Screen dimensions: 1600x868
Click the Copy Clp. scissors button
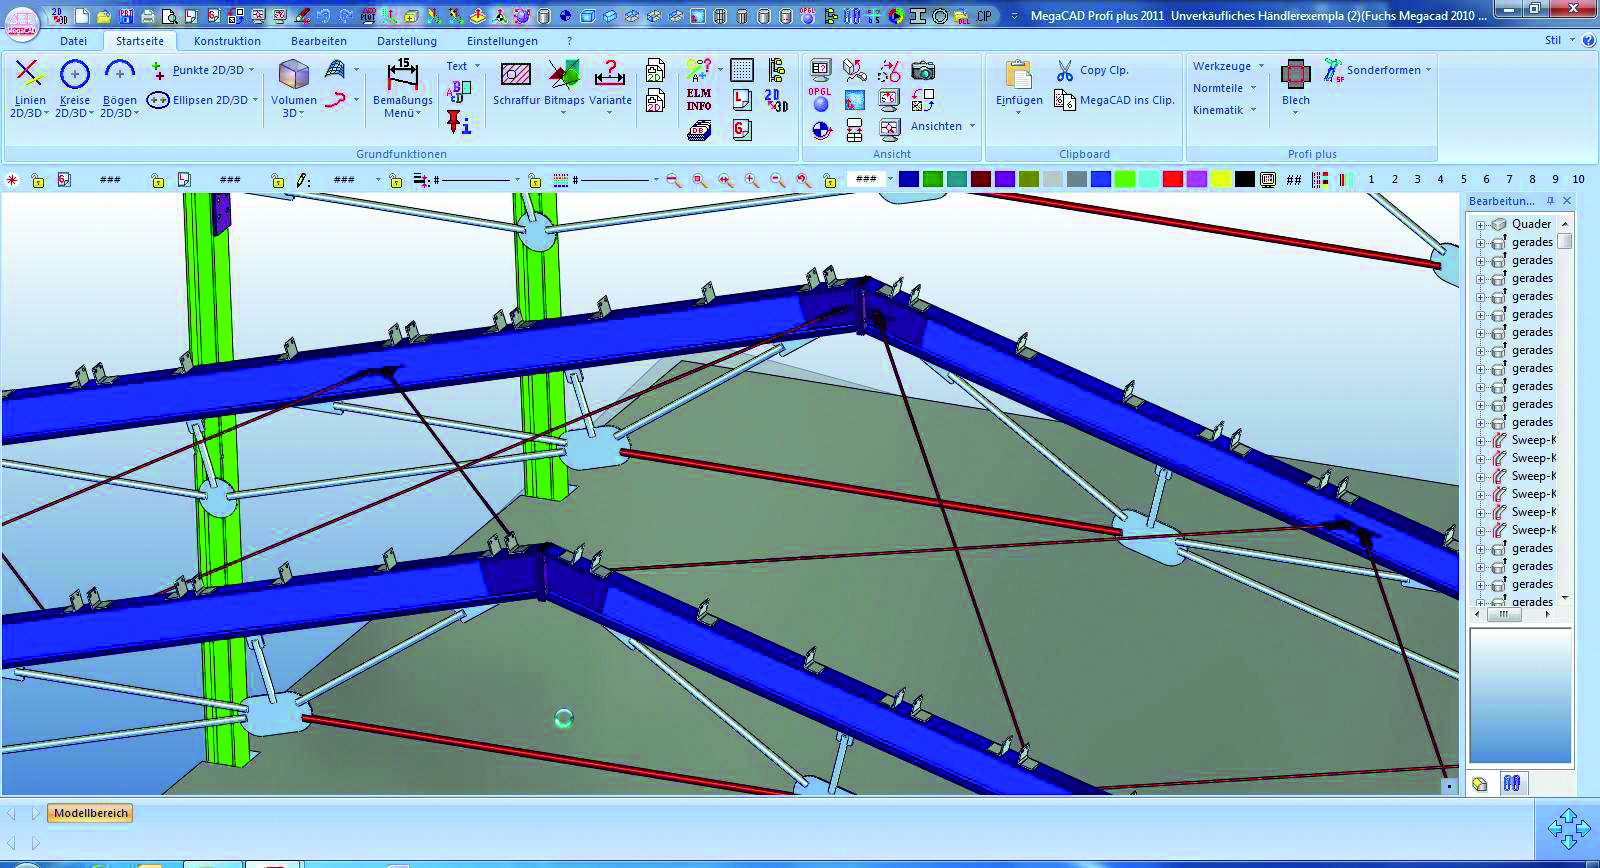1092,70
